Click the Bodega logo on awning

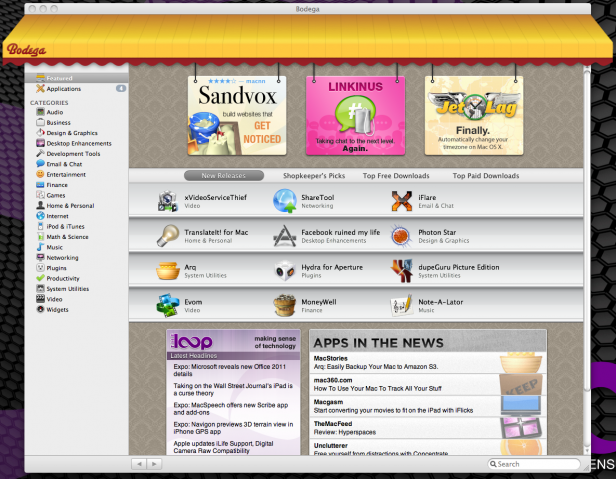(x=26, y=50)
